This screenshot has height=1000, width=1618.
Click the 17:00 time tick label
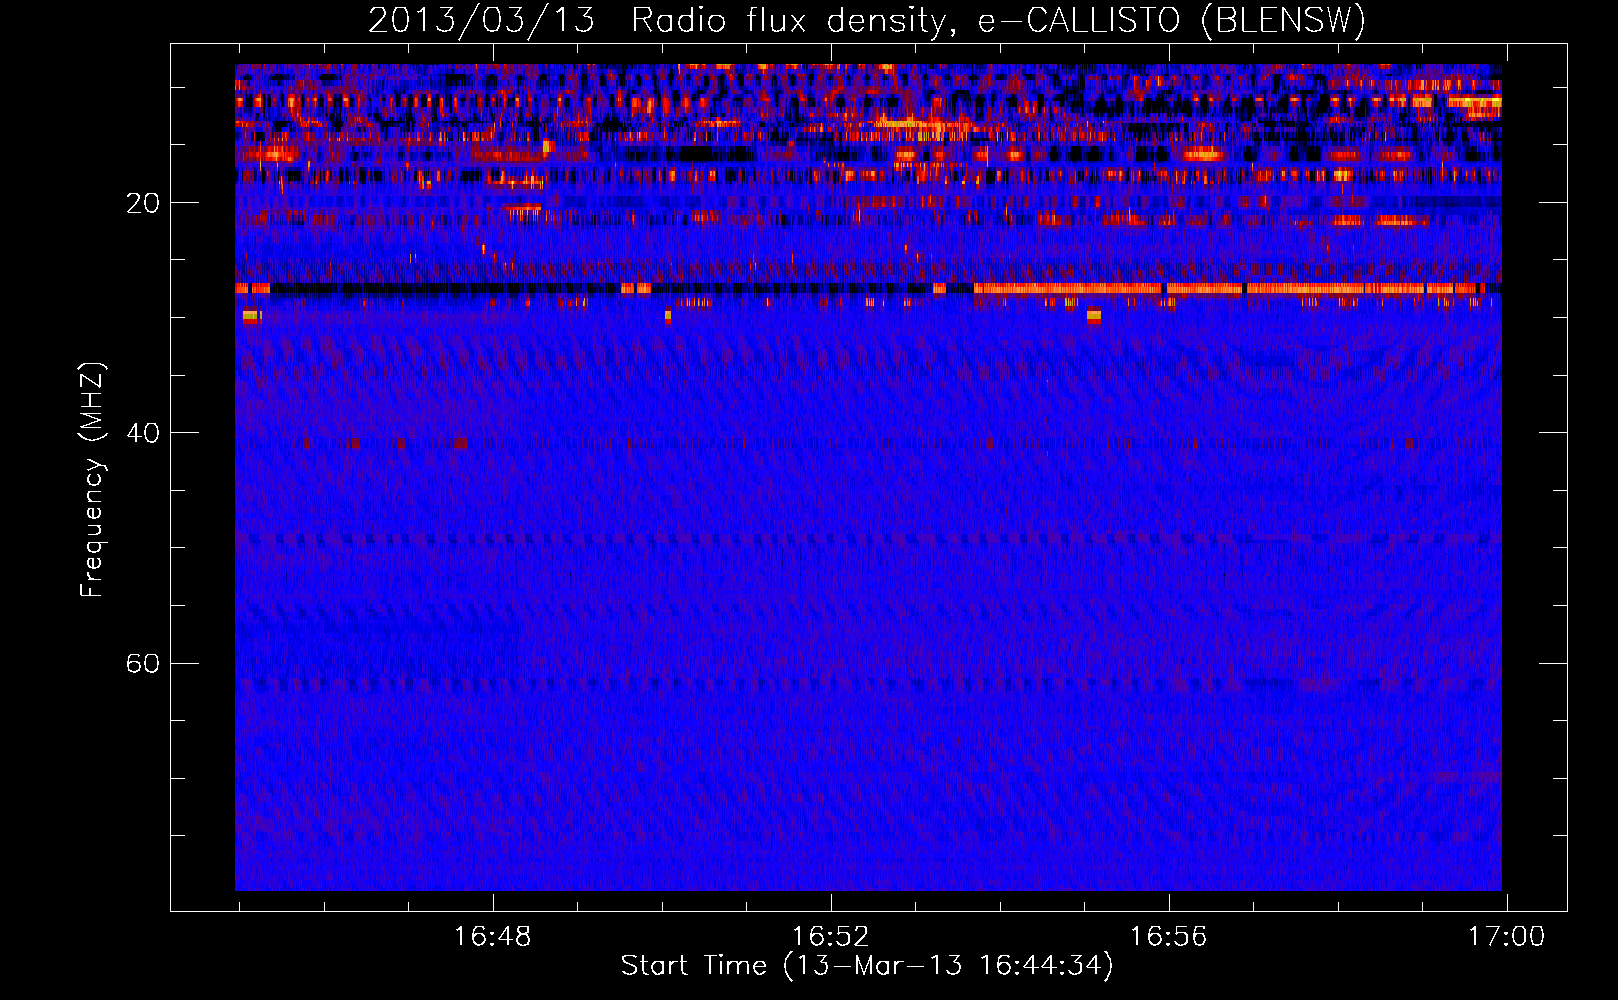tap(1506, 937)
